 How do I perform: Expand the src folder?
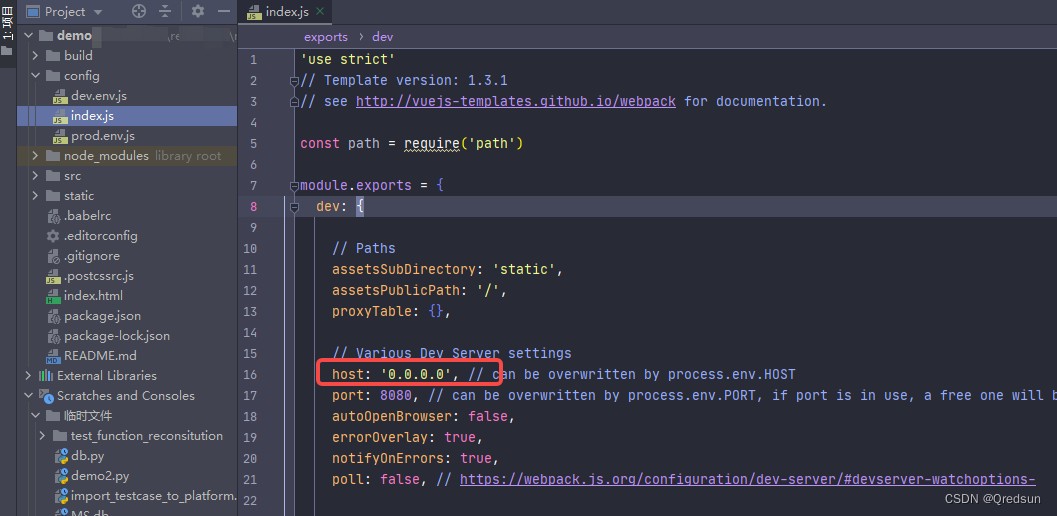click(x=36, y=176)
